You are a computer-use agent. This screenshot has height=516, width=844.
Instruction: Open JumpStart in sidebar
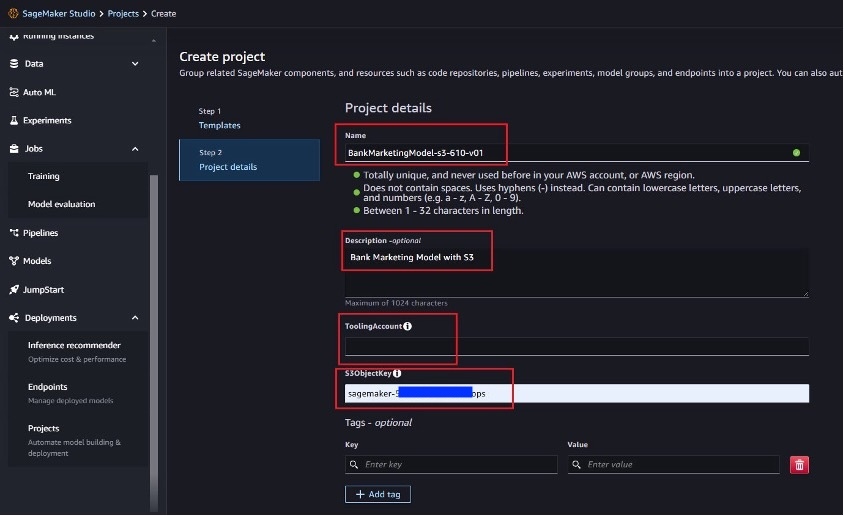pyautogui.click(x=43, y=289)
